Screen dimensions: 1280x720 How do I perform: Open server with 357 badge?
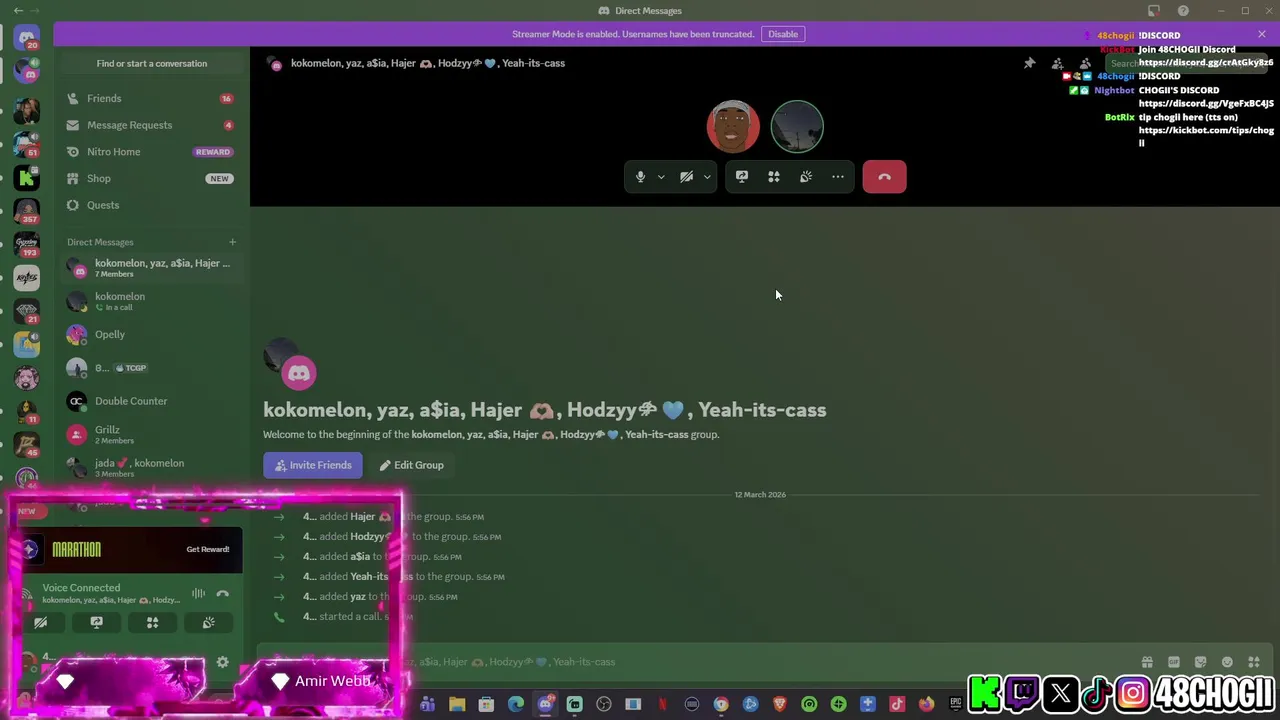tap(27, 211)
